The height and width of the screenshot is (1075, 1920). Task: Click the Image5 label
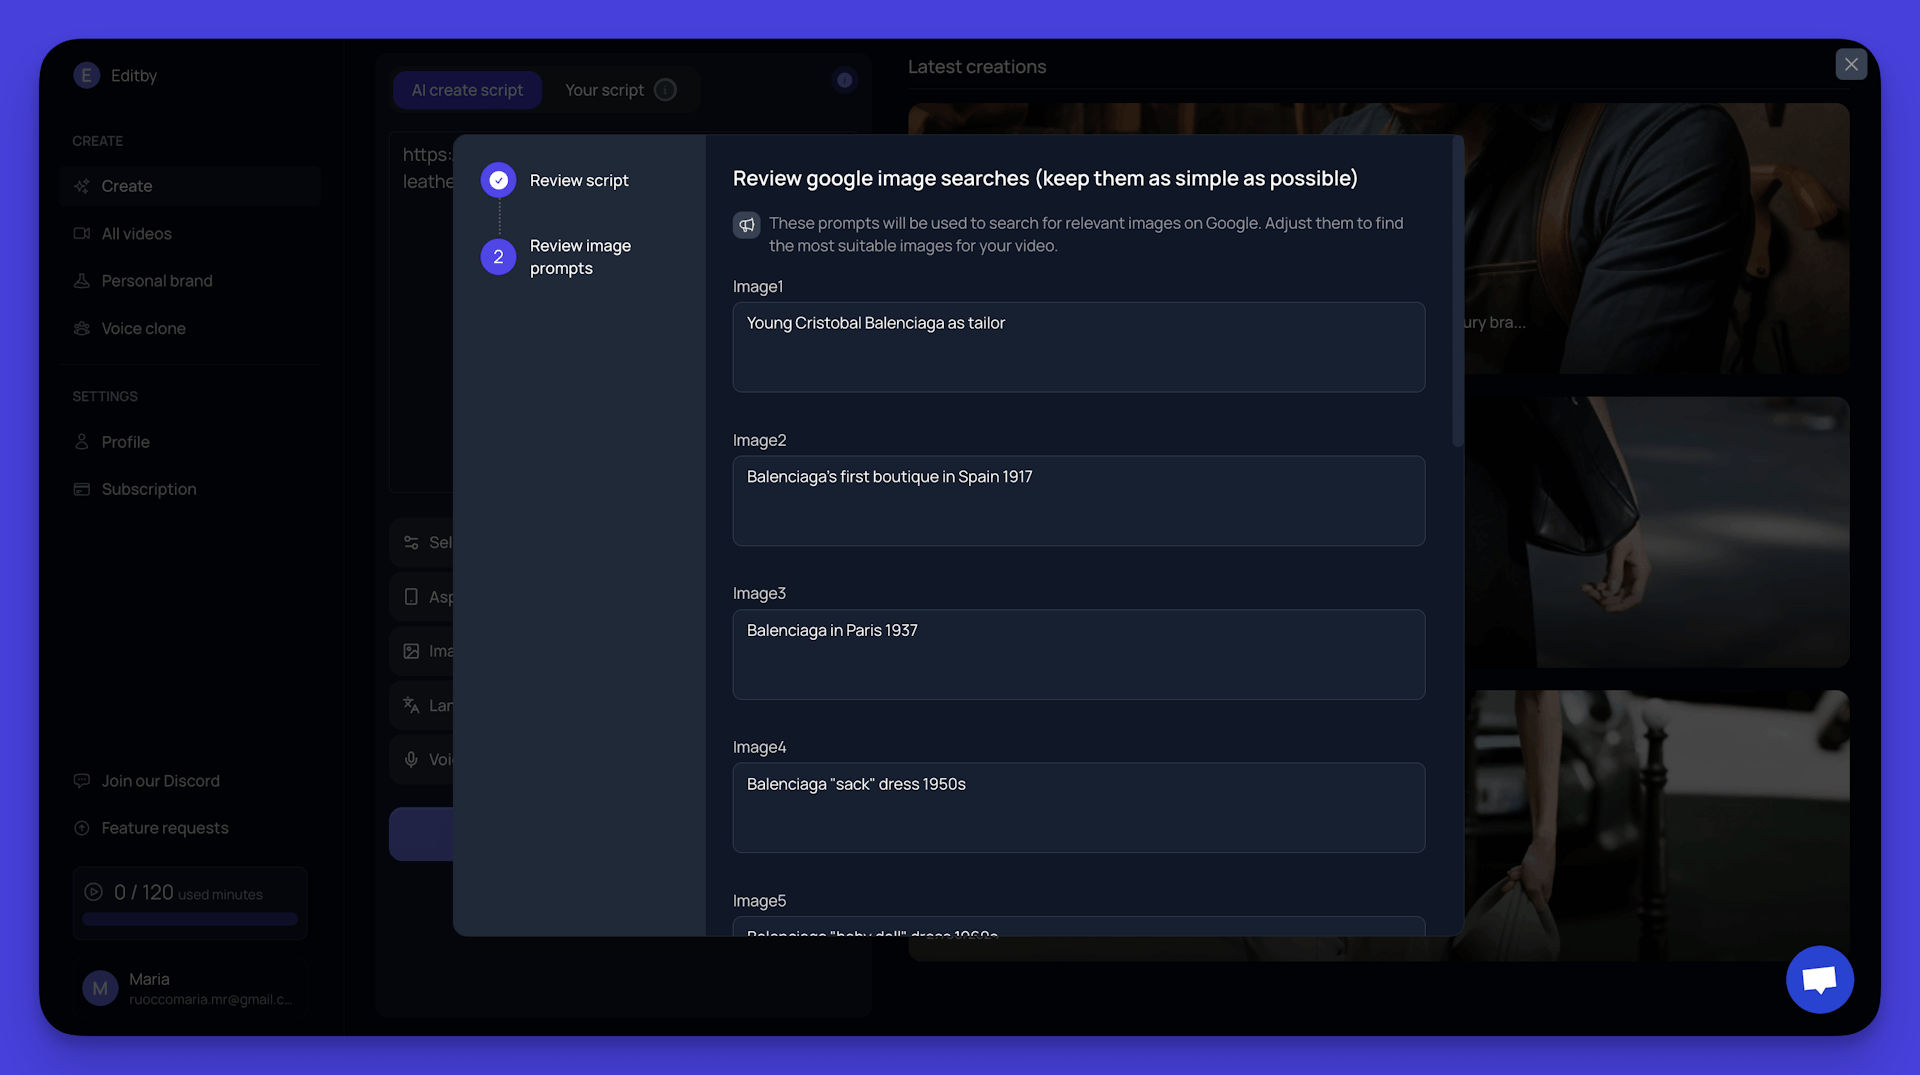[759, 901]
